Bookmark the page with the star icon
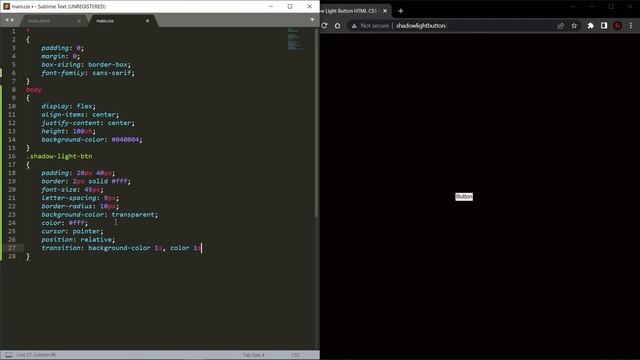Image resolution: width=640 pixels, height=360 pixels. pyautogui.click(x=574, y=26)
